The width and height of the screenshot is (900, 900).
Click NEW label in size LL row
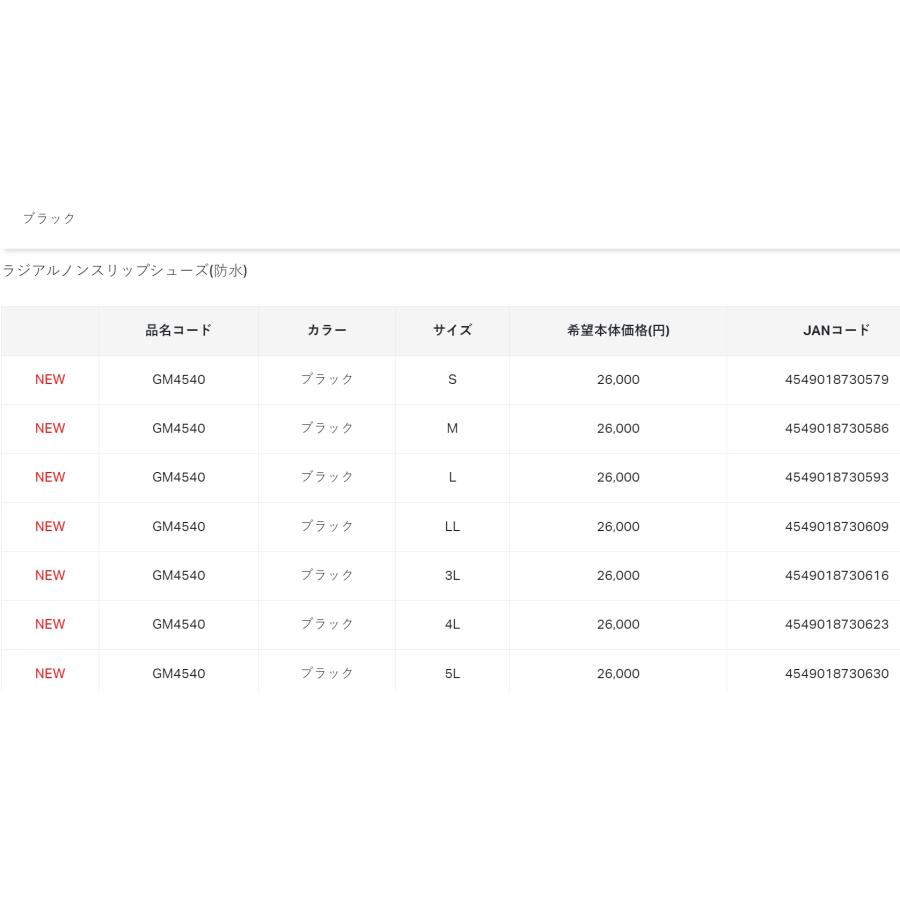tap(50, 526)
